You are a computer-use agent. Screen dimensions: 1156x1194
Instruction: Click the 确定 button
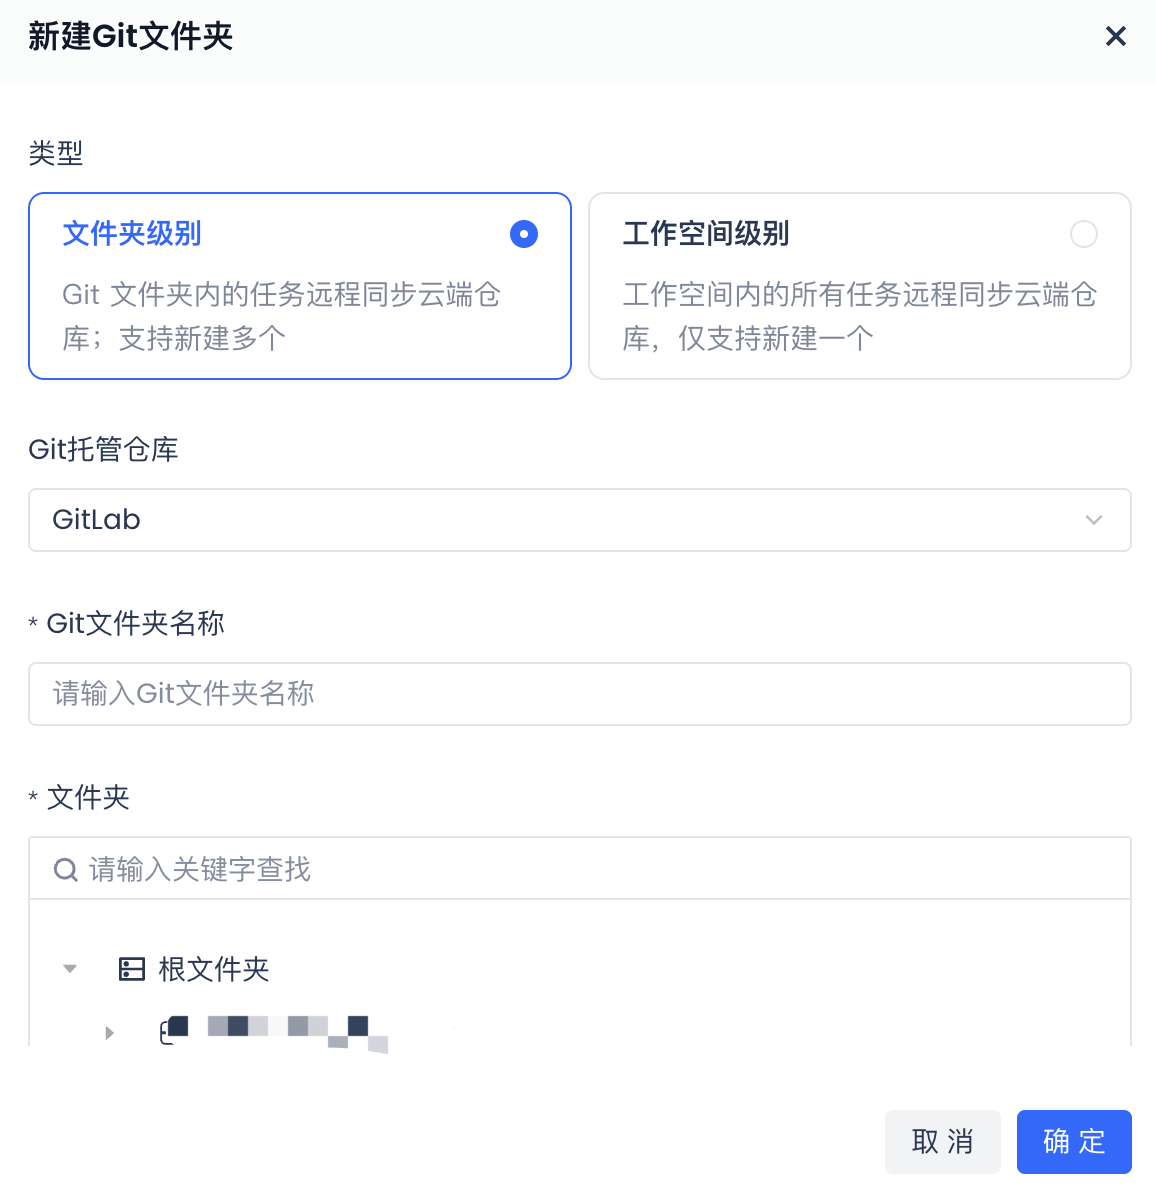pyautogui.click(x=1074, y=1141)
